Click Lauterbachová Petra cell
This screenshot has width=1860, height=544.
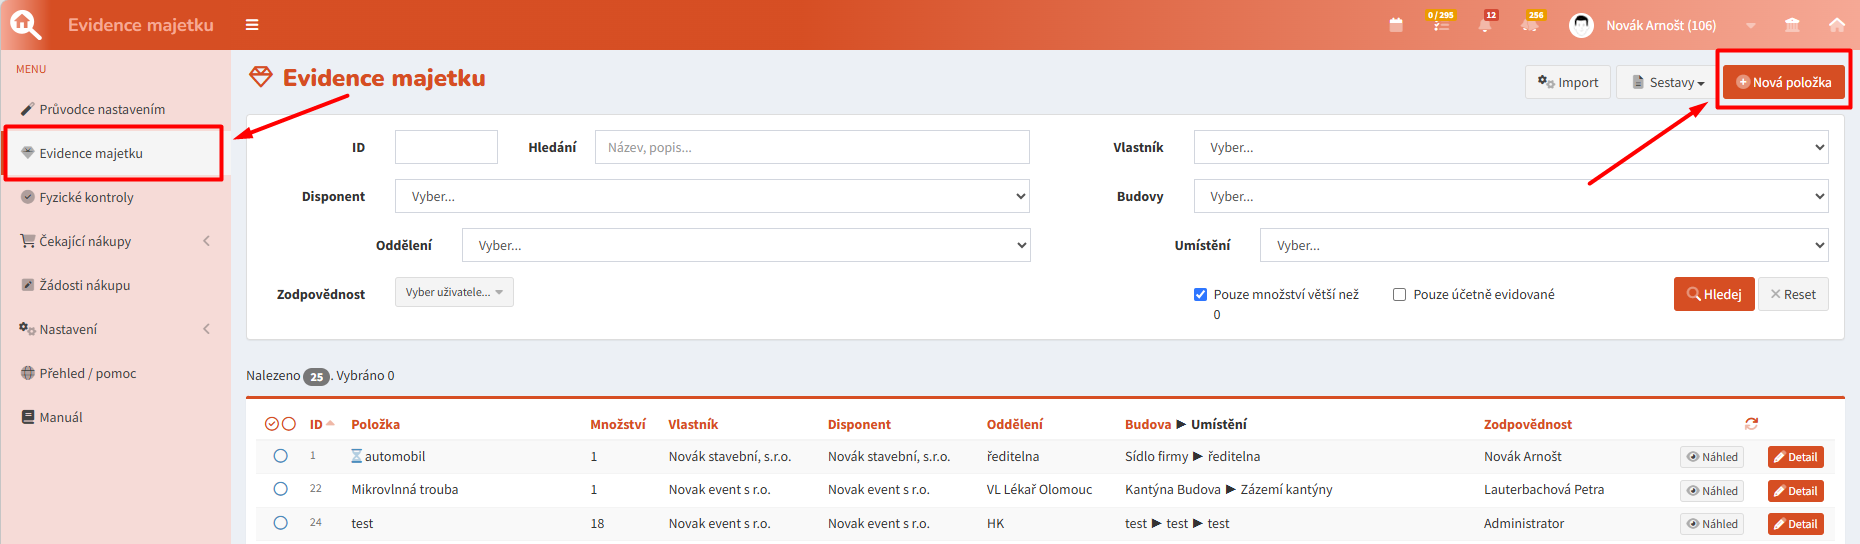[x=1544, y=489]
